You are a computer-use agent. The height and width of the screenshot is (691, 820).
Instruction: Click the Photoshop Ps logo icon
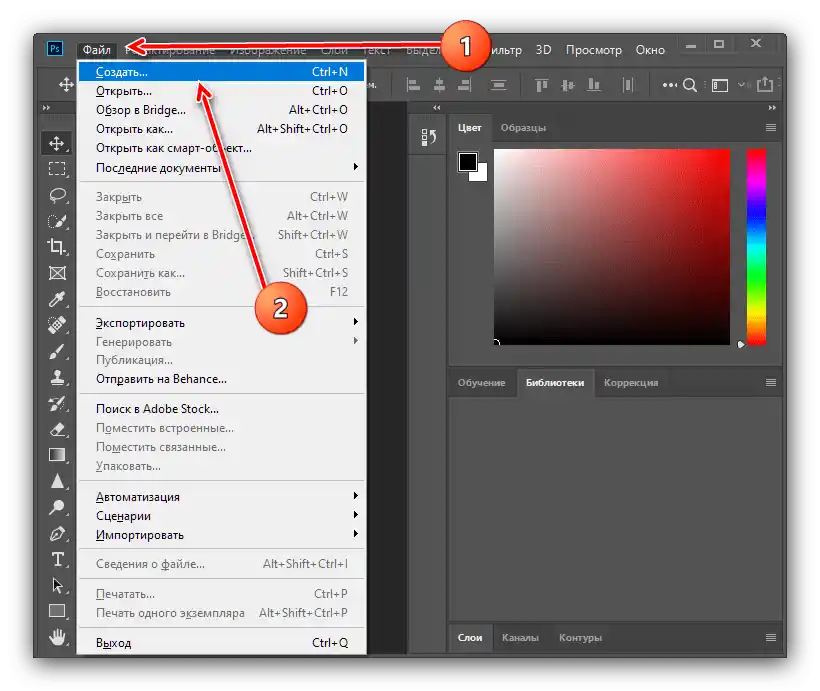55,49
